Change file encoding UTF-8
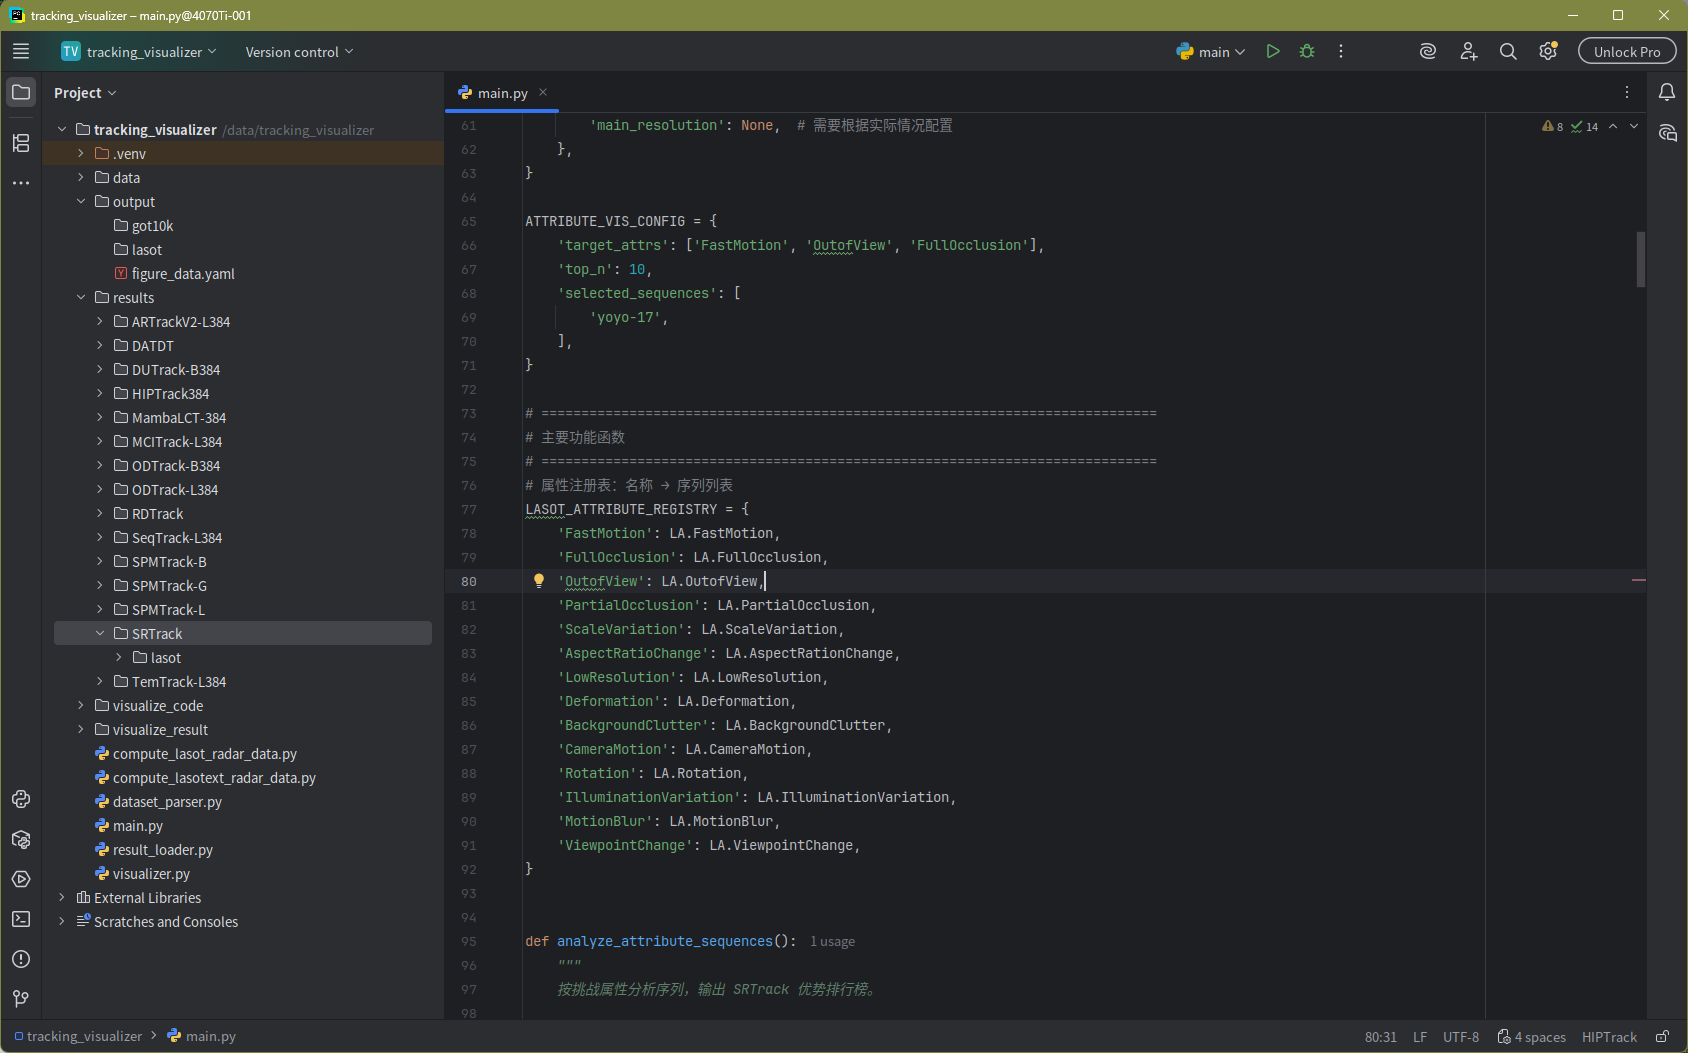The image size is (1688, 1053). pyautogui.click(x=1461, y=1037)
